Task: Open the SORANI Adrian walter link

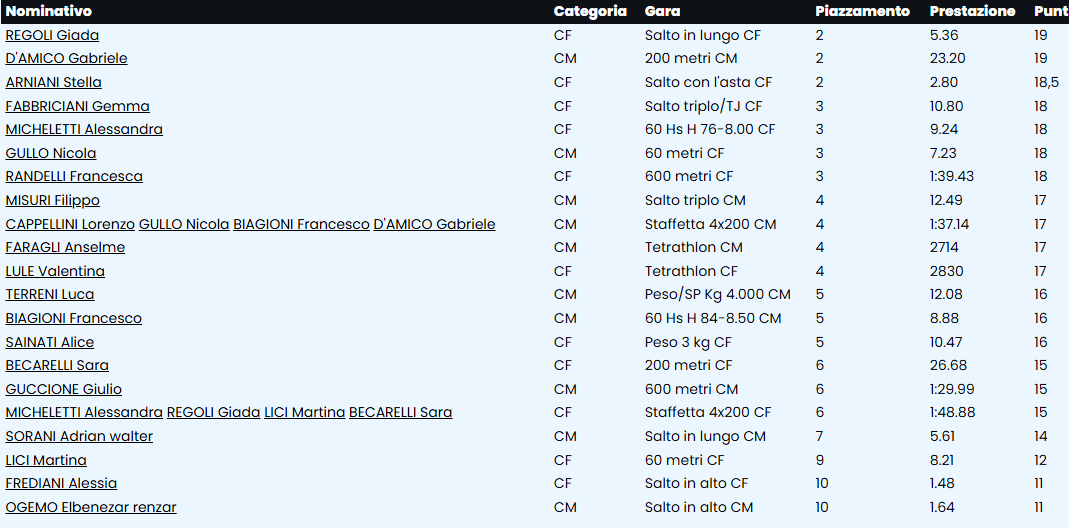Action: point(79,436)
